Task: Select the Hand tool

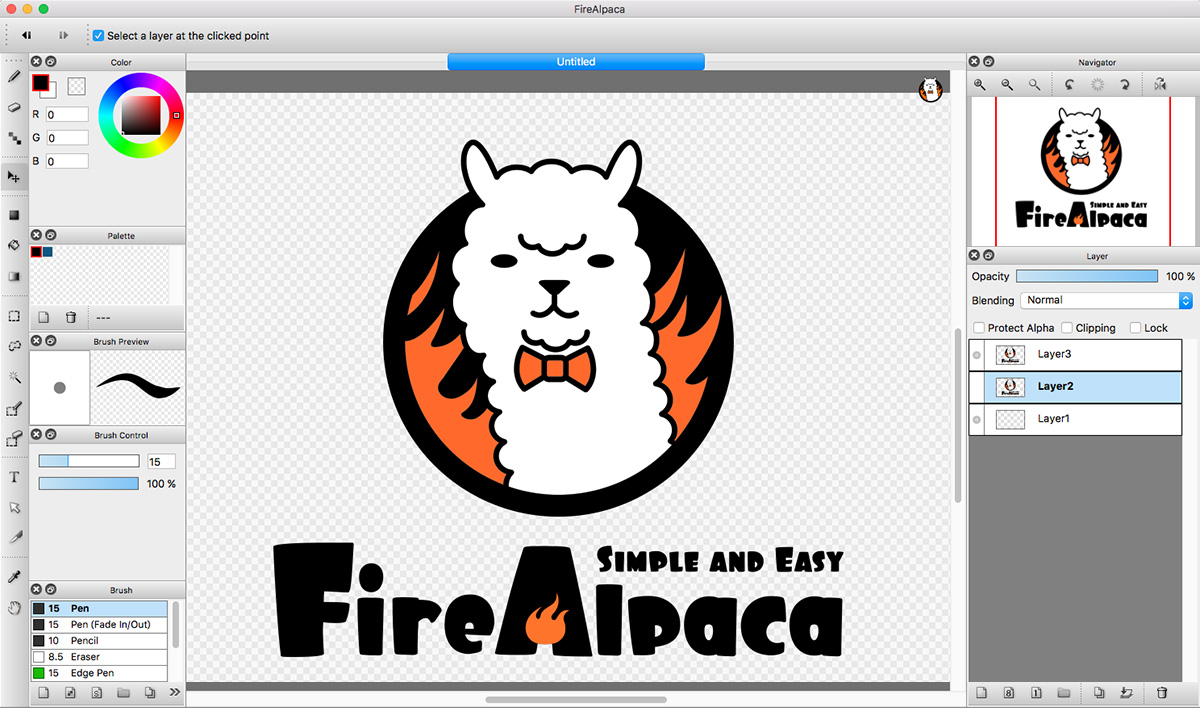Action: pos(13,605)
